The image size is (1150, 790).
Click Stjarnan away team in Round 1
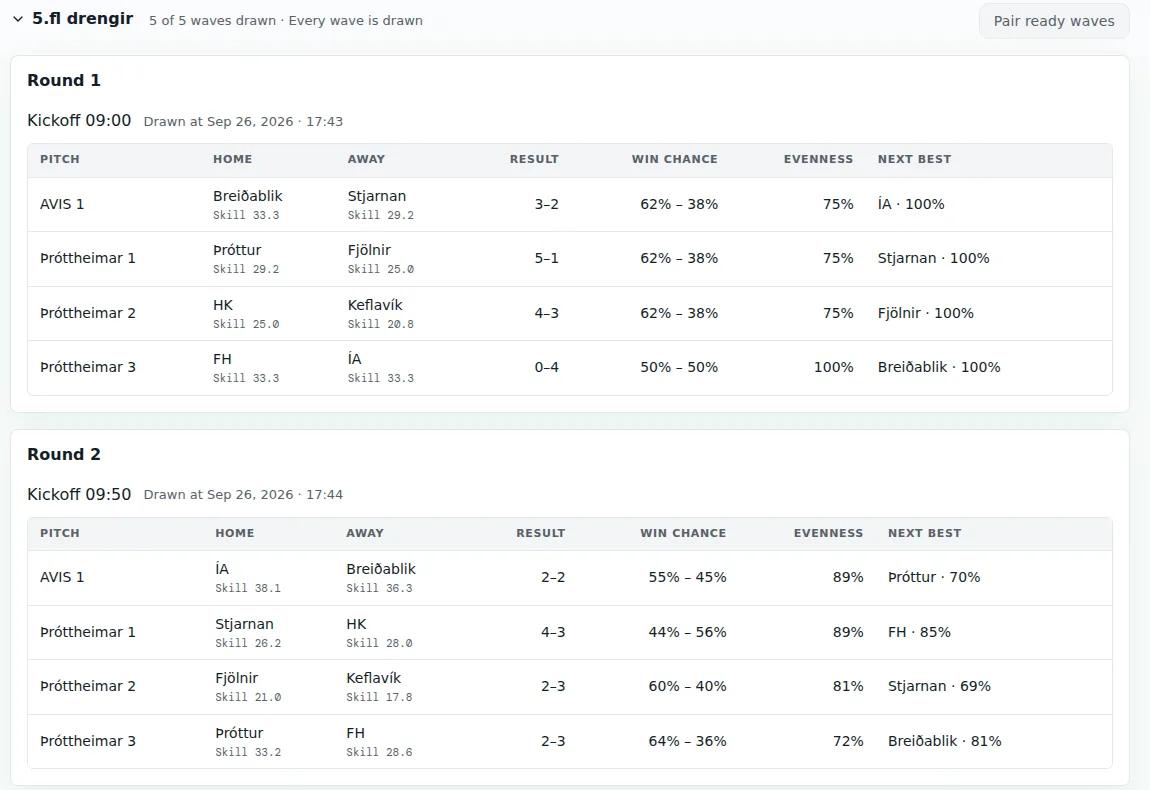click(x=376, y=196)
